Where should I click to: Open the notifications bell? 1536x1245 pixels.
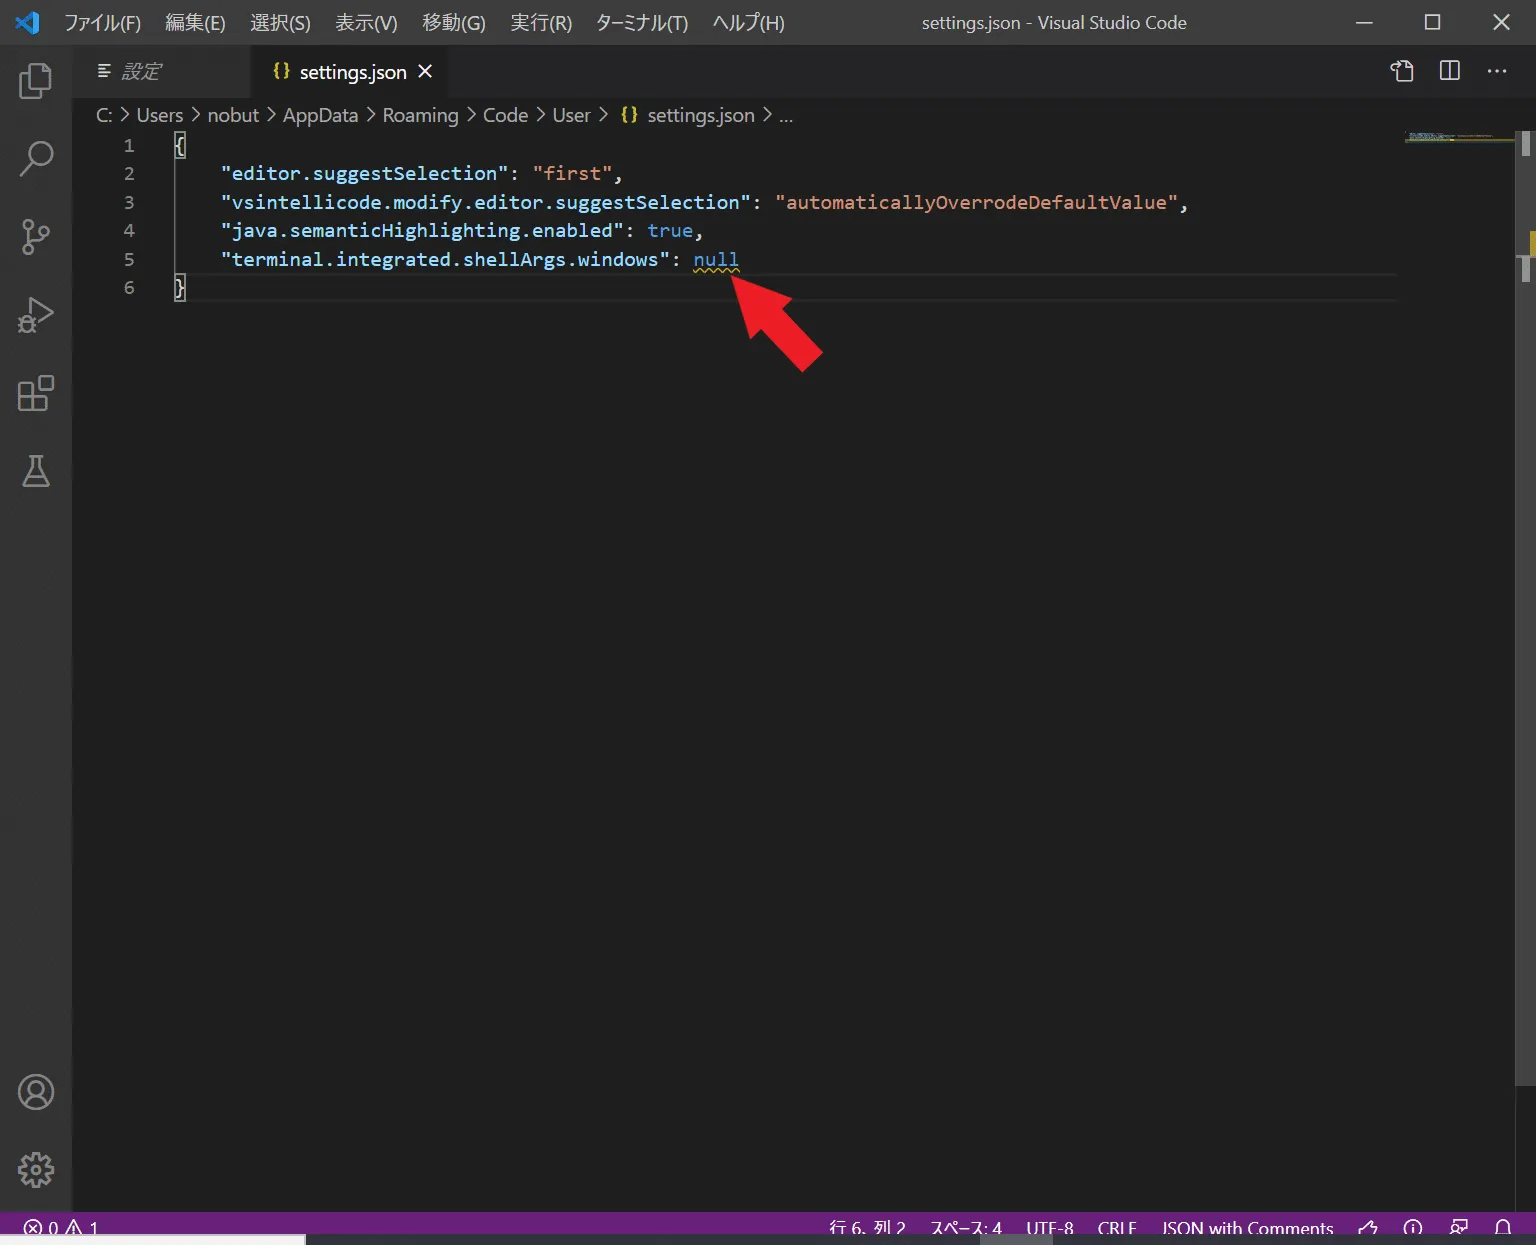click(x=1503, y=1228)
